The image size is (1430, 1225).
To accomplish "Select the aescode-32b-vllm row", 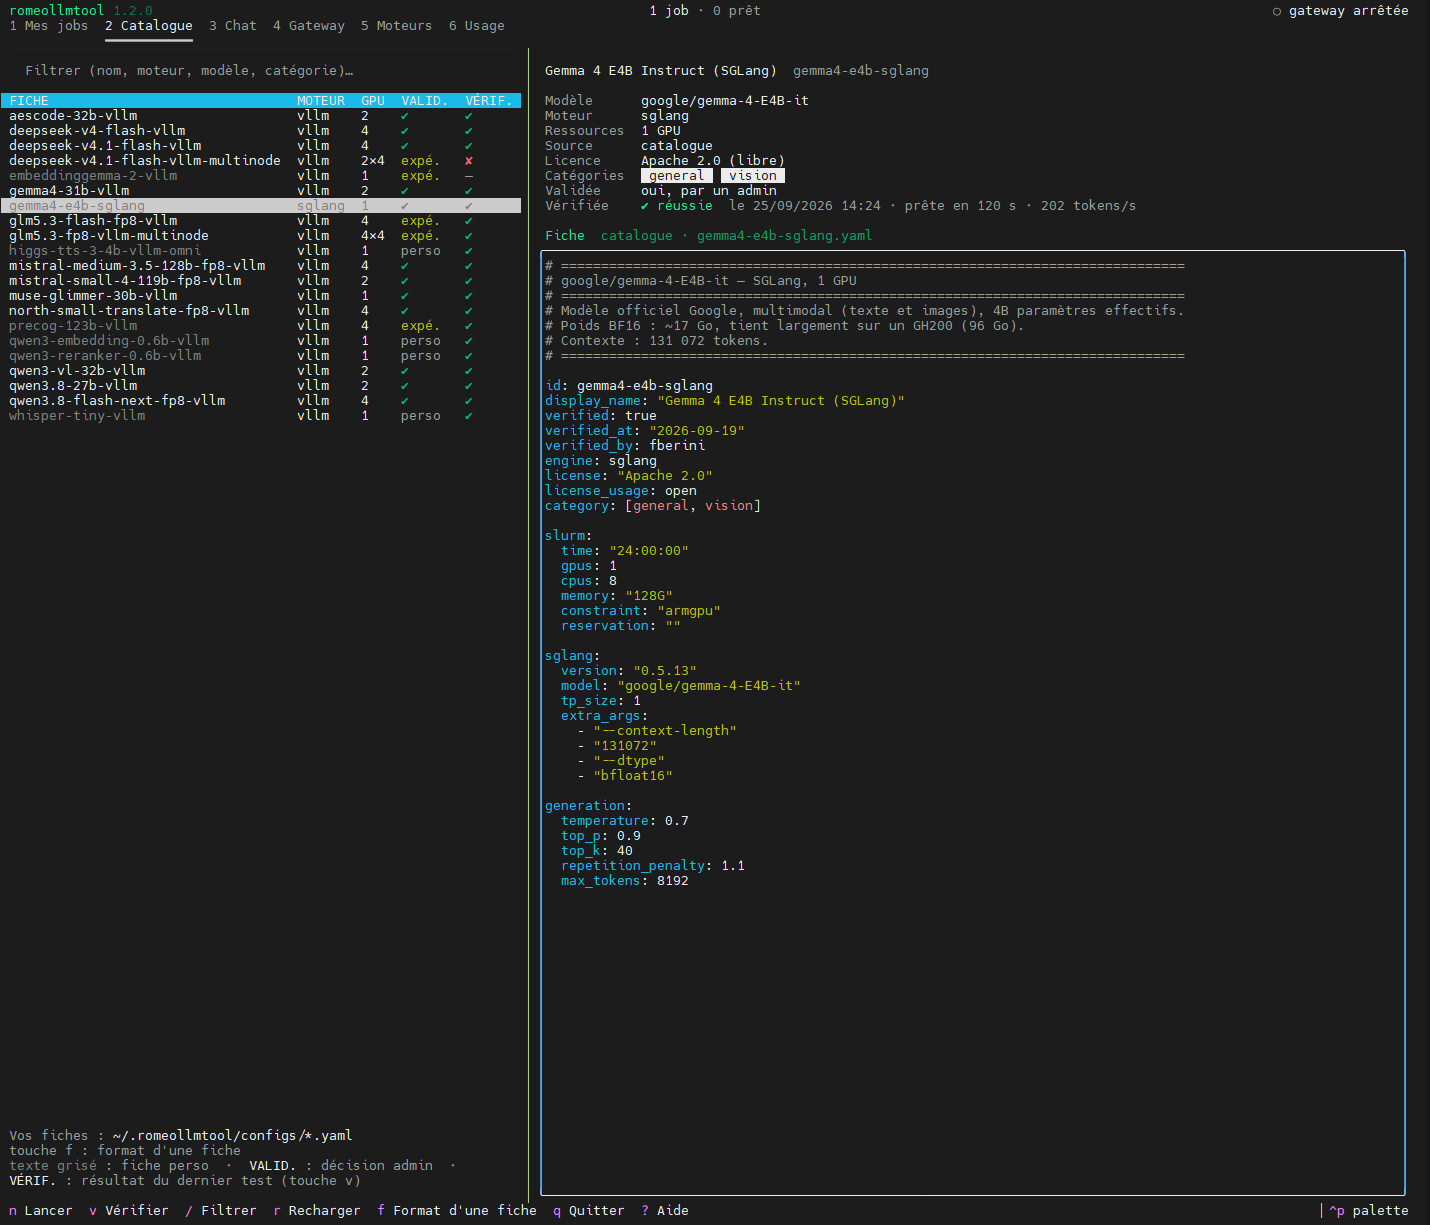I will 261,116.
